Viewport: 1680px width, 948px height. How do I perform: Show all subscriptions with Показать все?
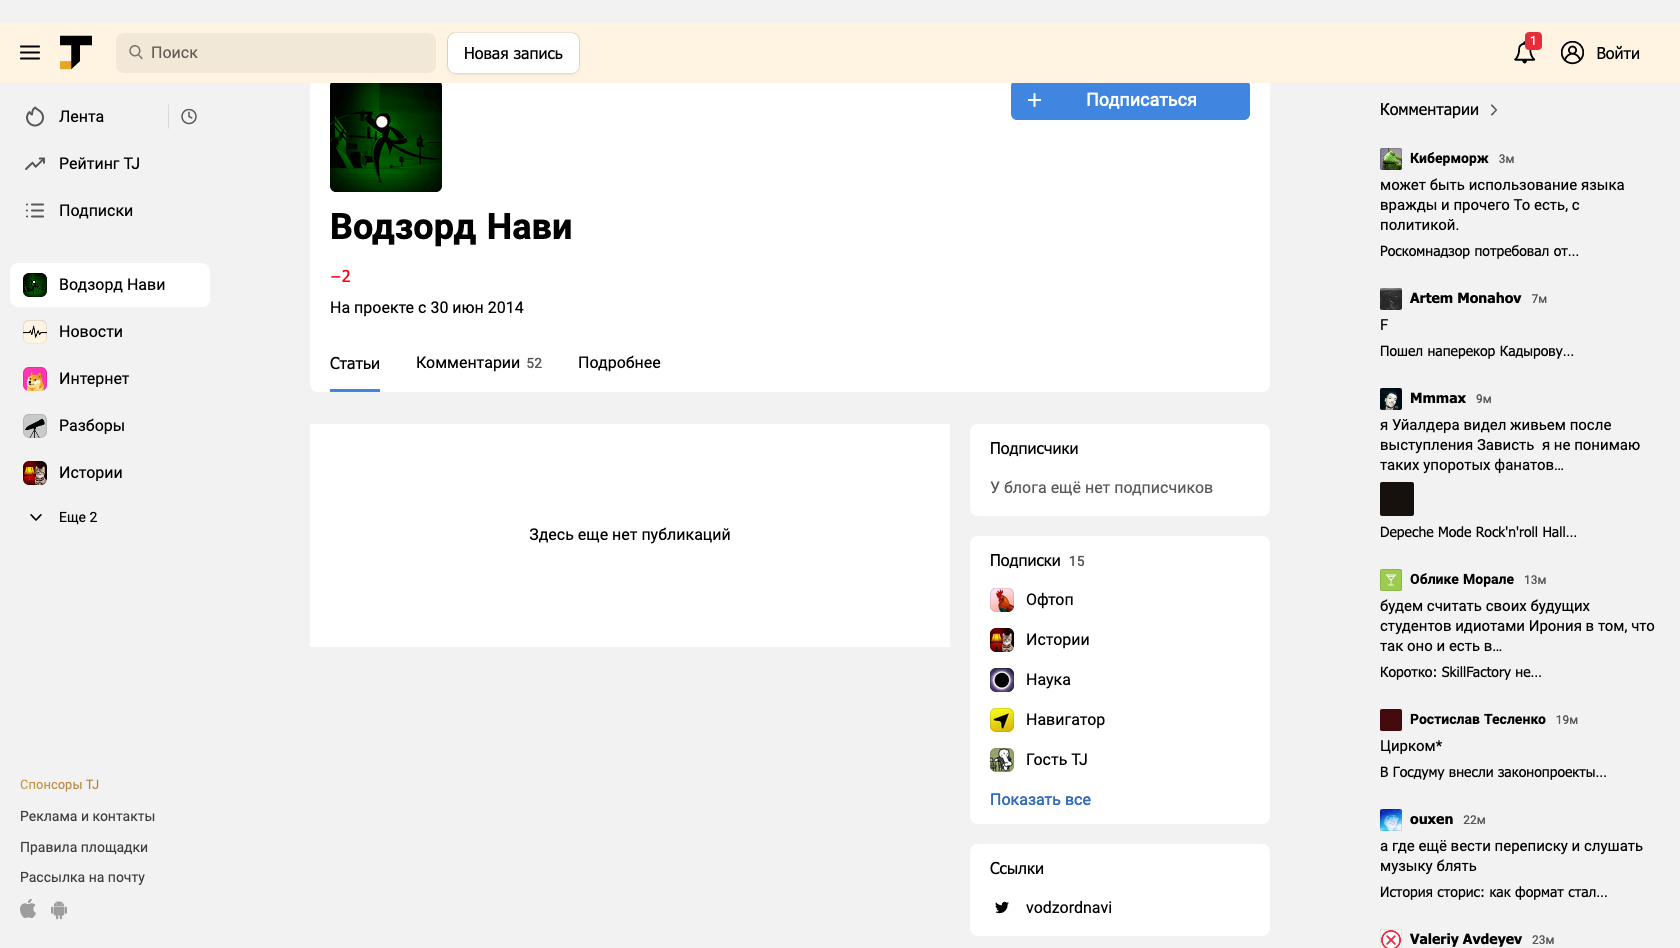coord(1040,800)
